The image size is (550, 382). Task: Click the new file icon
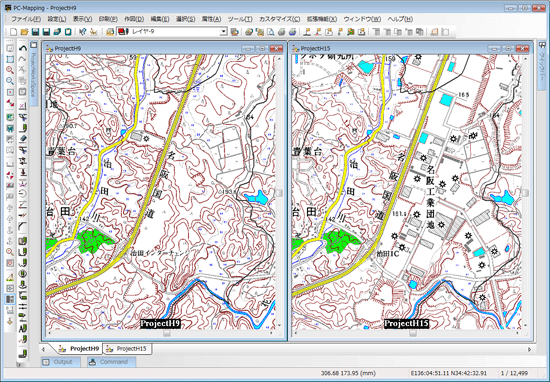(x=13, y=32)
